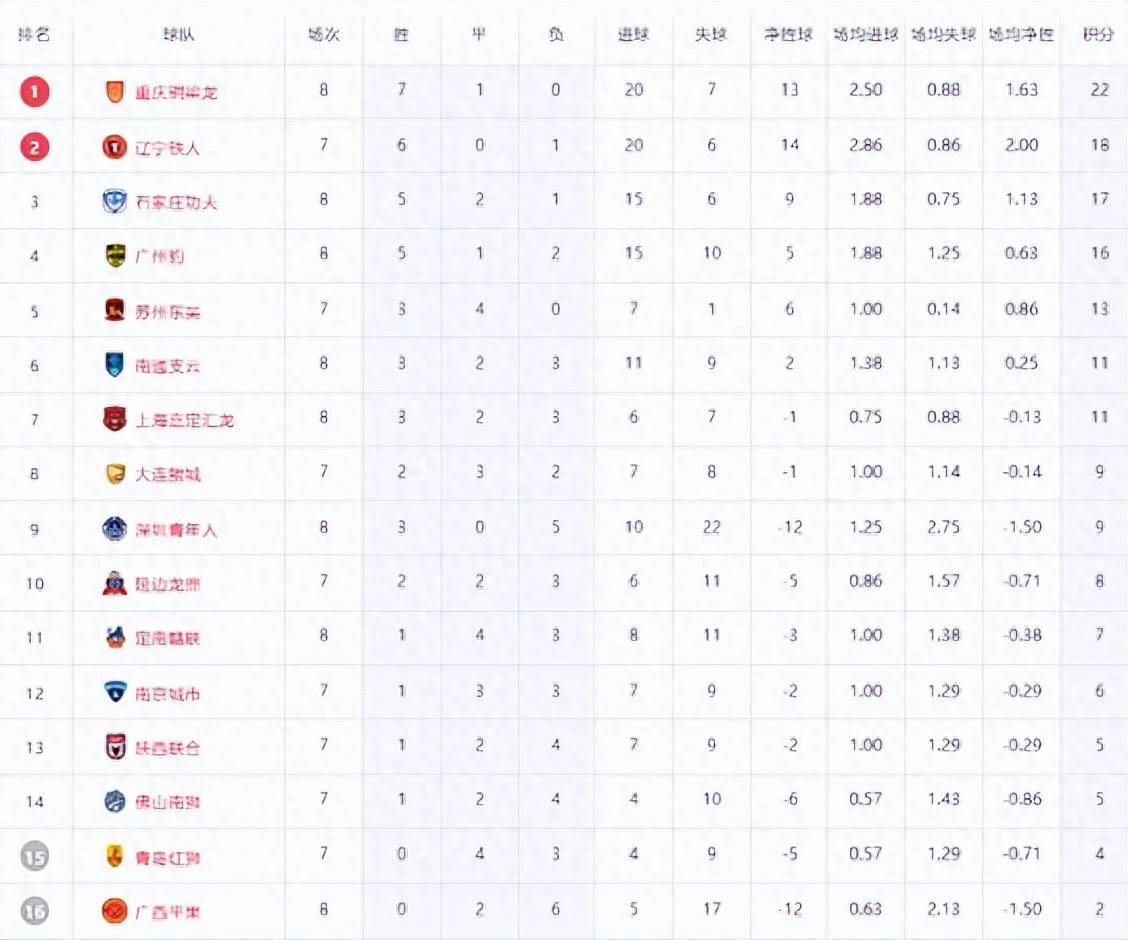Image resolution: width=1128 pixels, height=940 pixels.
Task: Click the 重庆铜梁龙 team logo
Action: [116, 92]
